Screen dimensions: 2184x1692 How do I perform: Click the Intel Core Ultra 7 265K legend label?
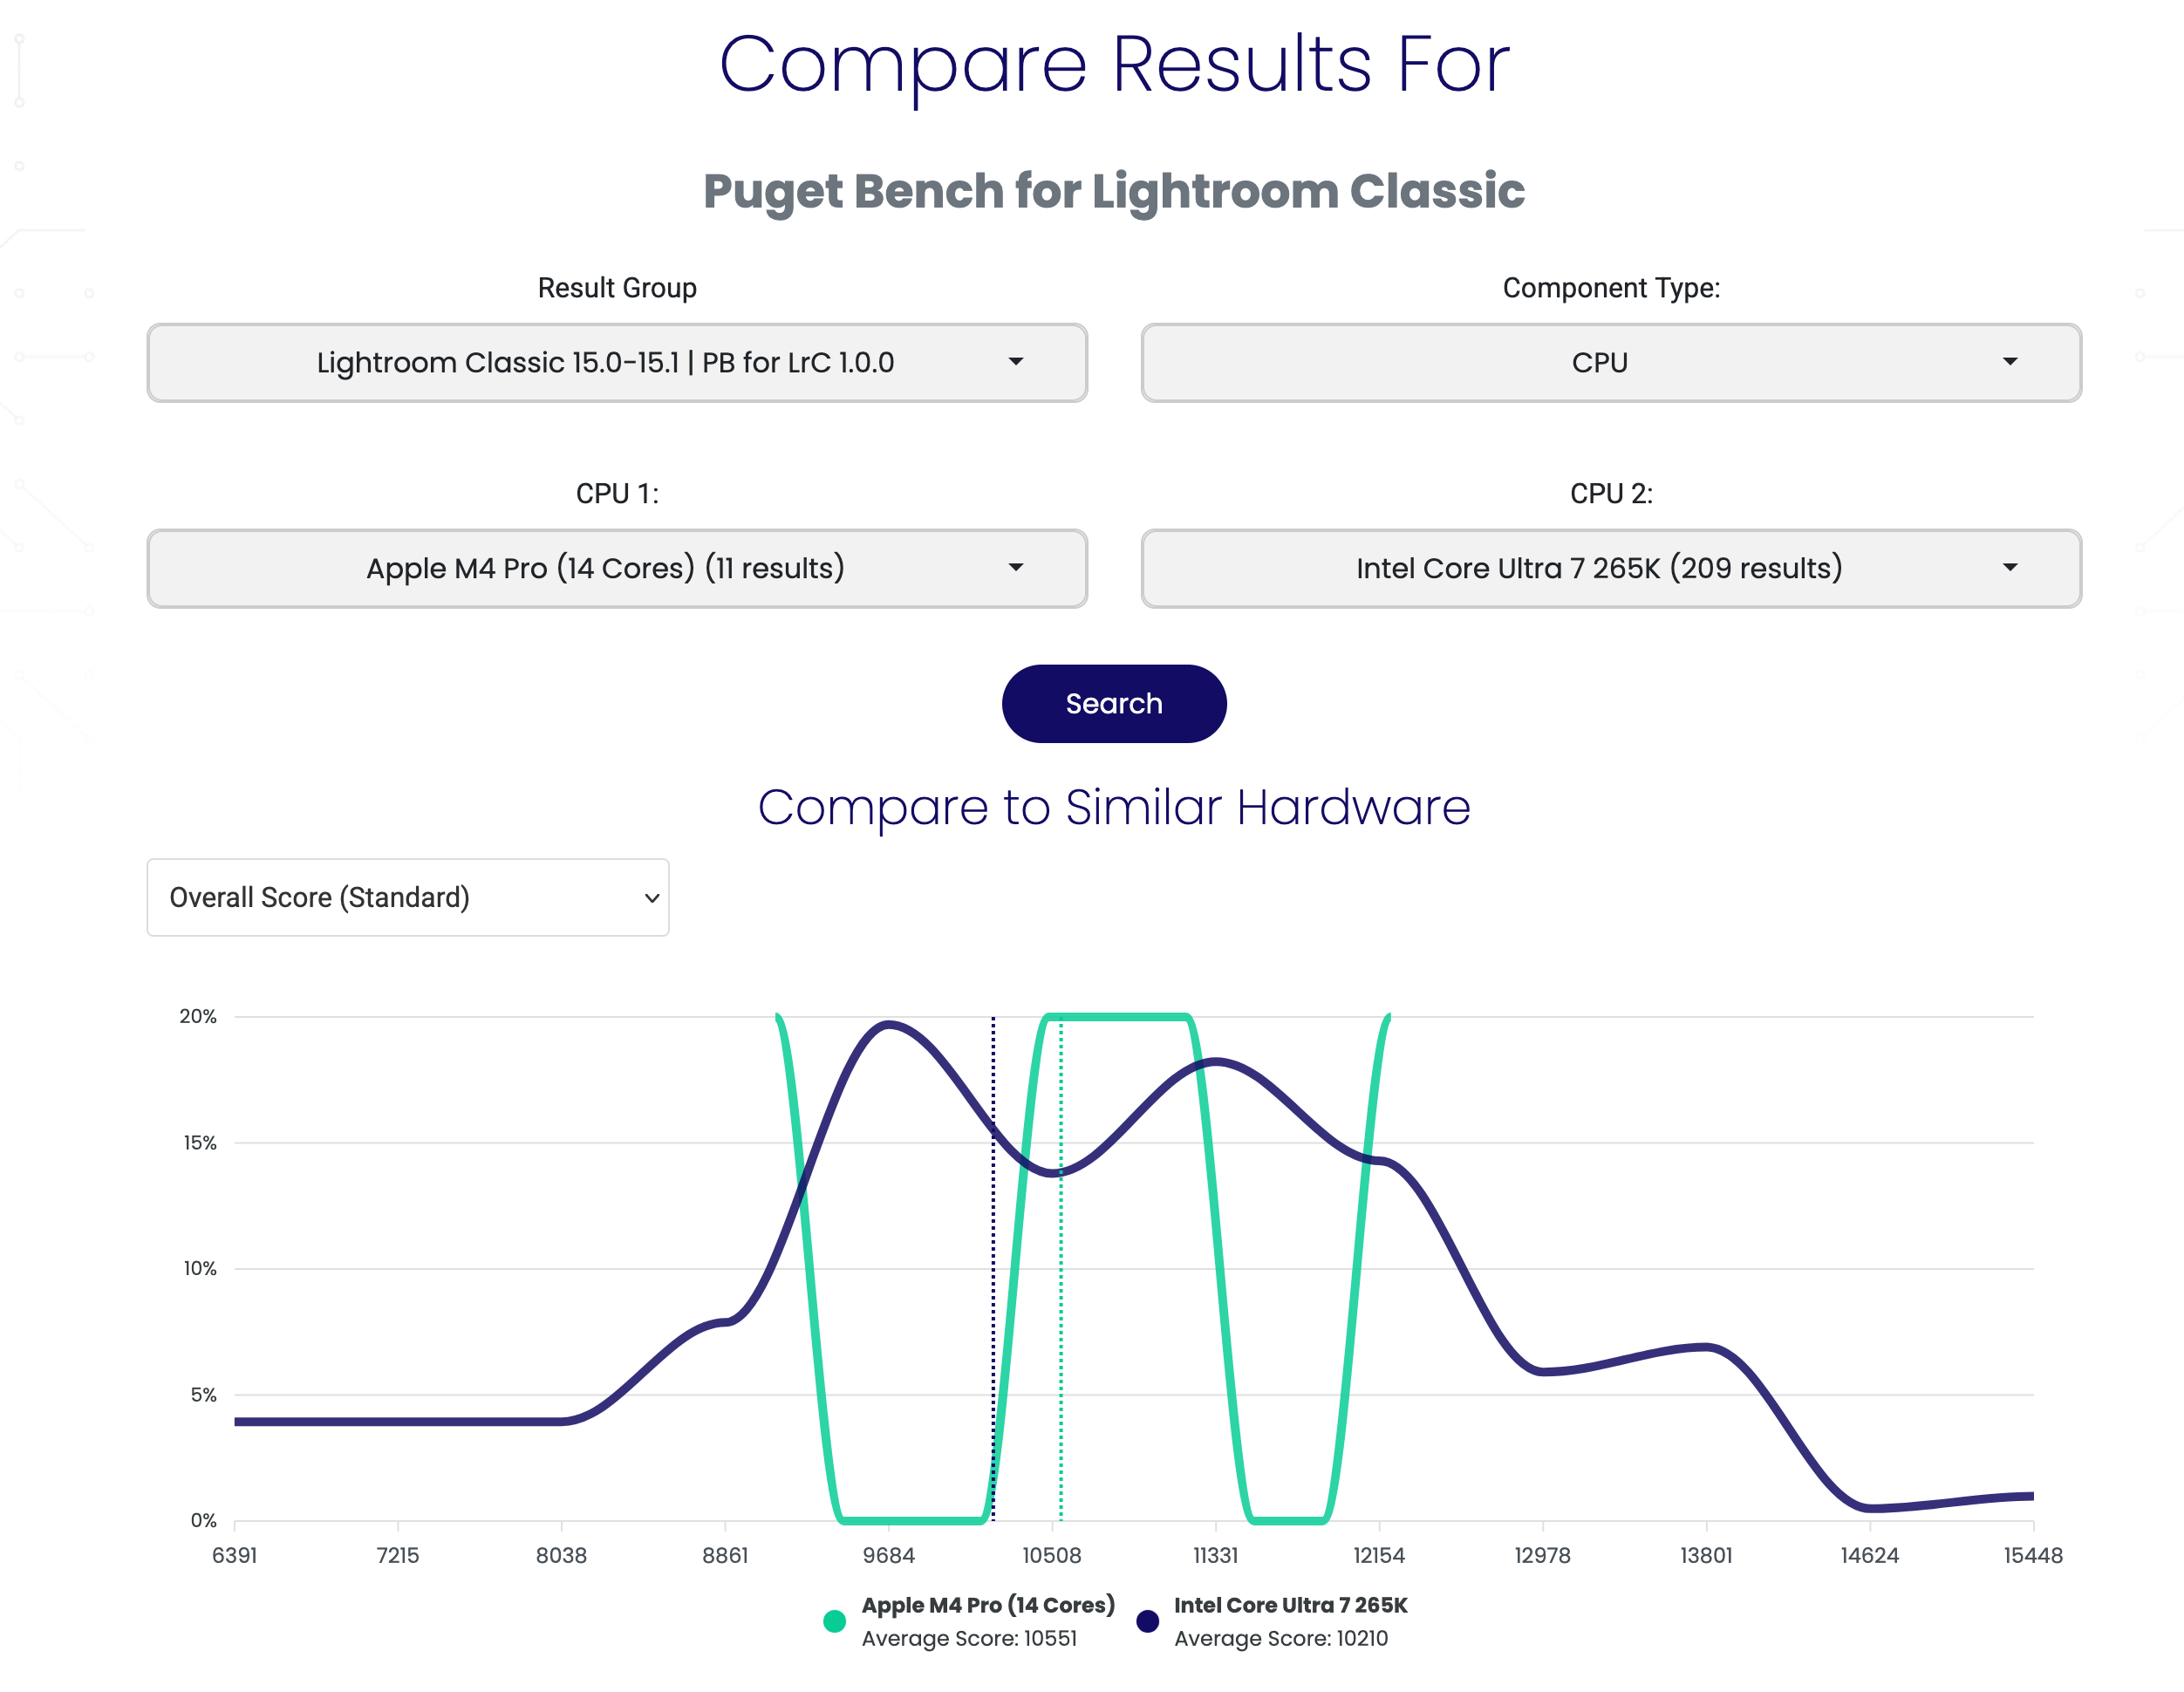pyautogui.click(x=1290, y=1605)
